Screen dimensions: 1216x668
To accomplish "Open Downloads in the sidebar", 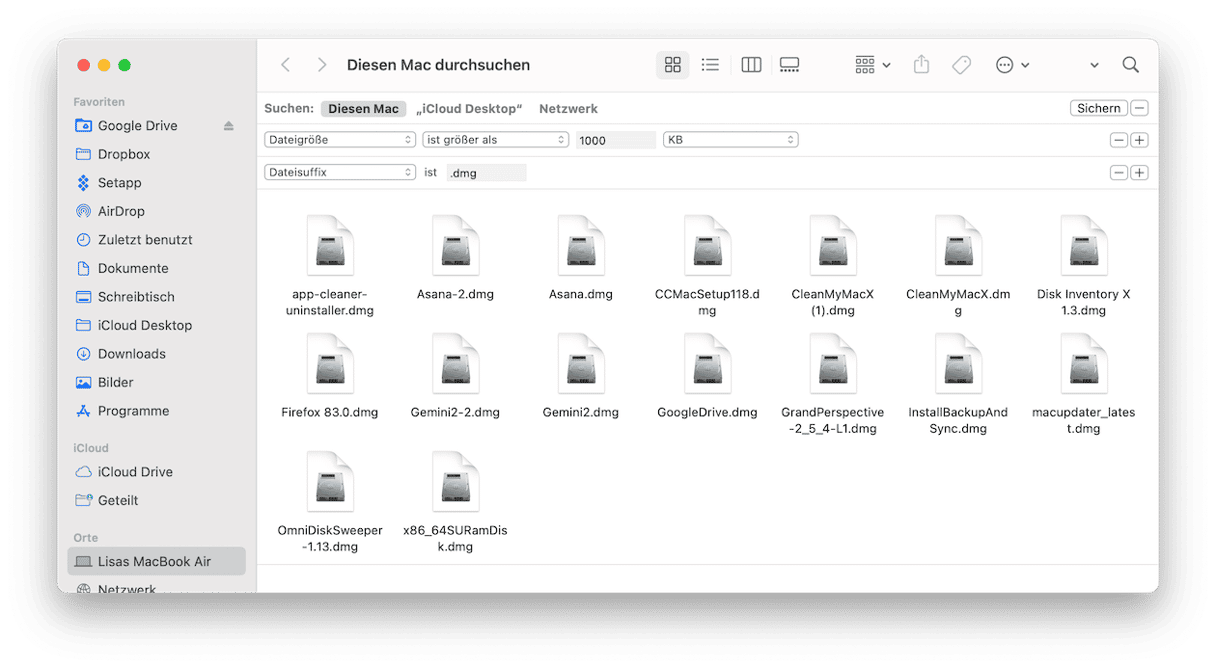I will point(131,354).
